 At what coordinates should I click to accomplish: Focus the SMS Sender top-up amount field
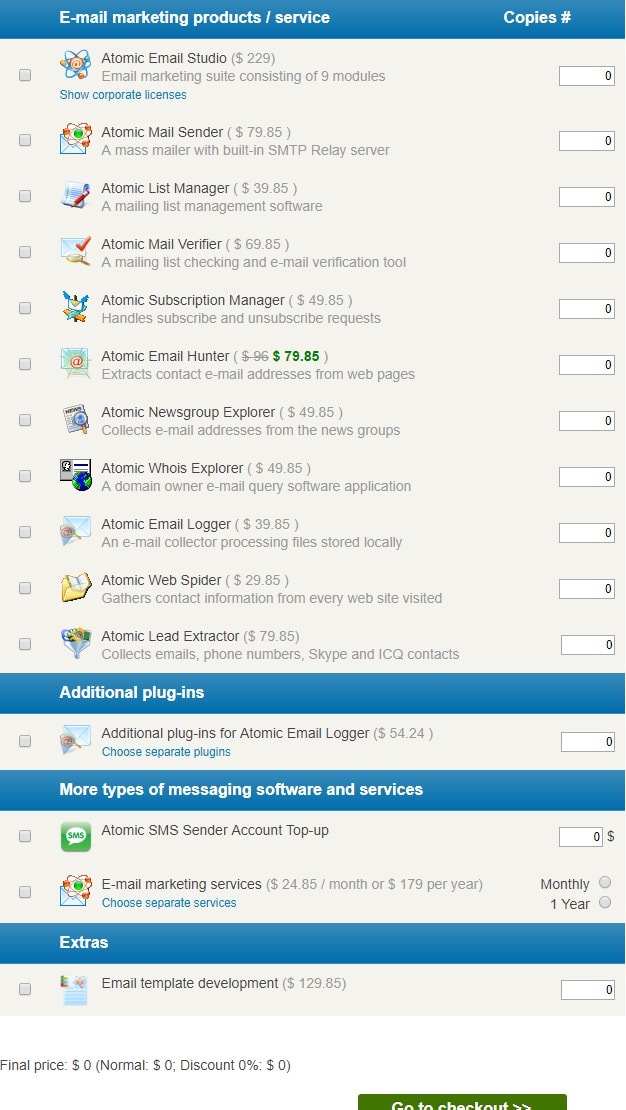pyautogui.click(x=581, y=837)
